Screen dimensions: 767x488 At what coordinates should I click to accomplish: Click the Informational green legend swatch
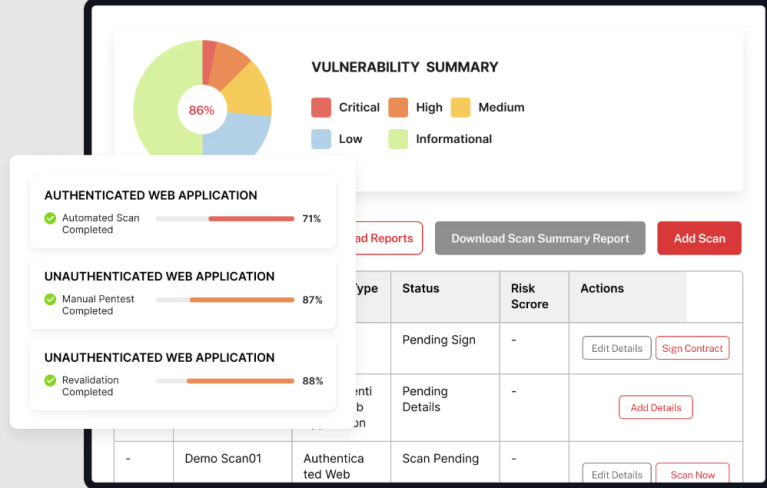coord(398,139)
